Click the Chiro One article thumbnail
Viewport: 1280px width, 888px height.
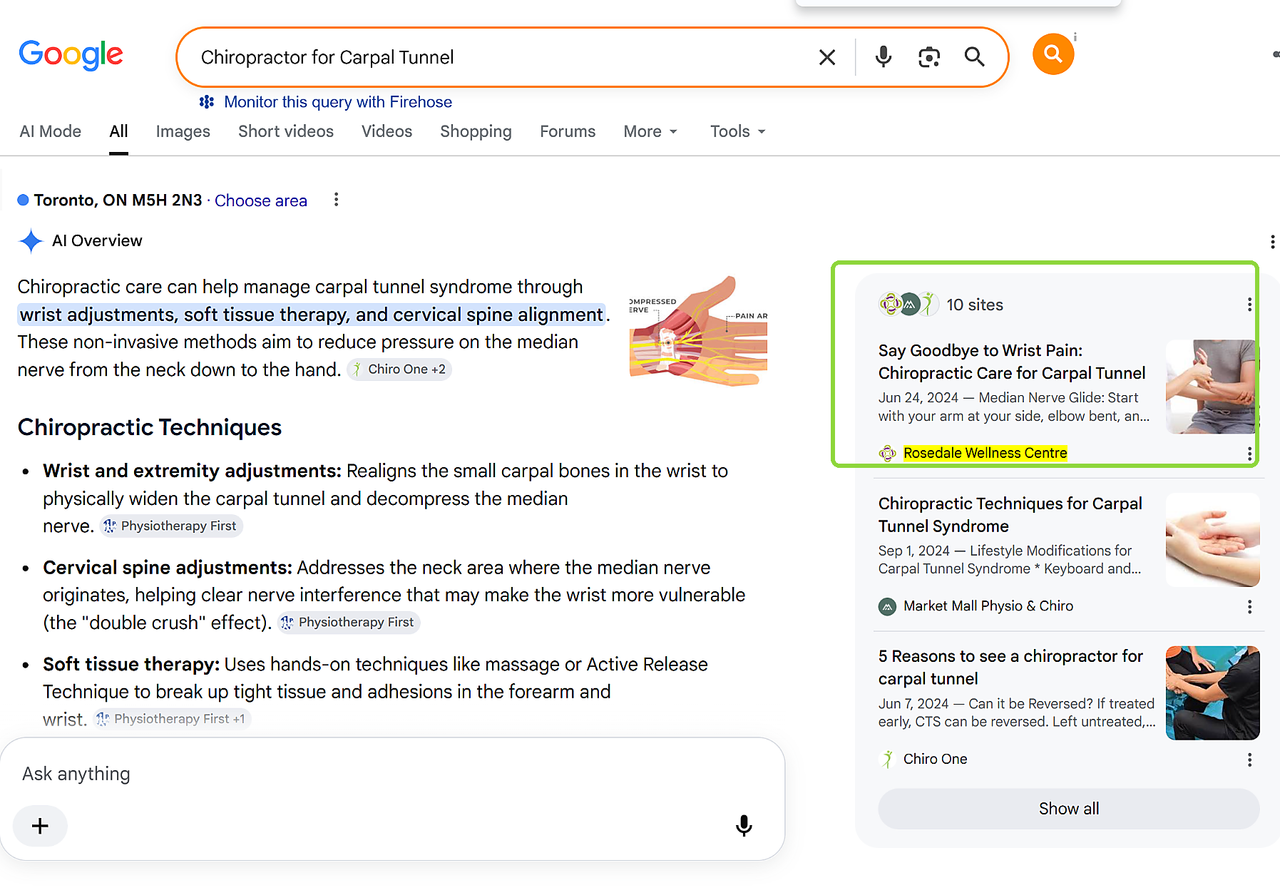(1213, 693)
